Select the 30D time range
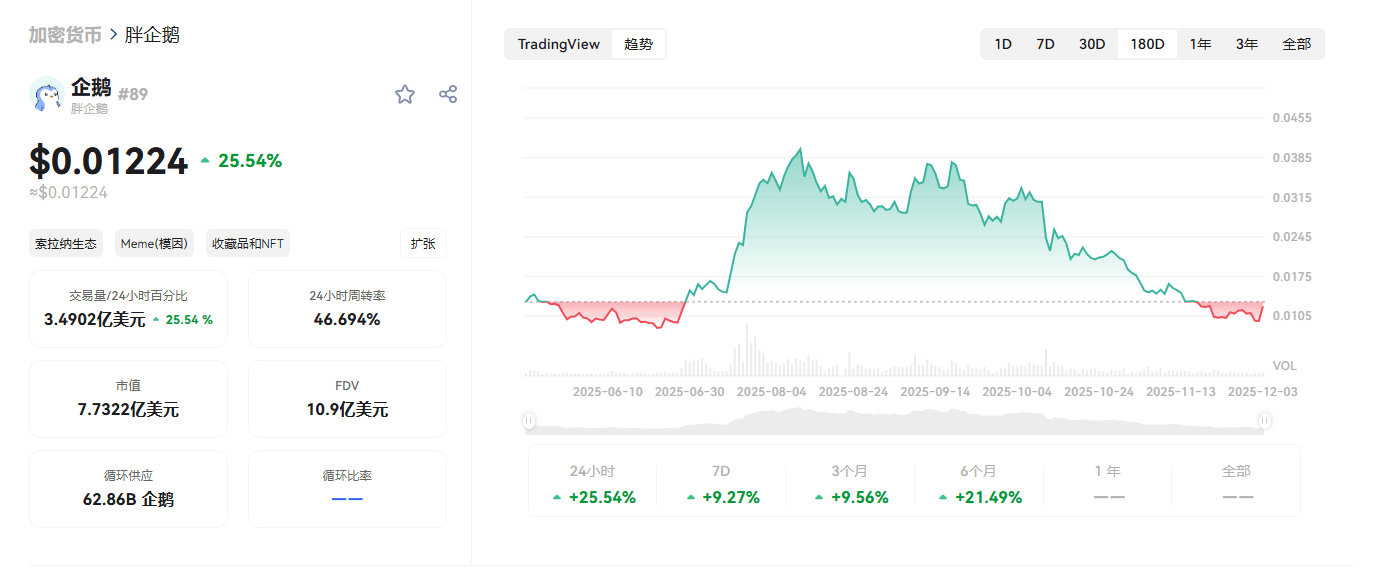The width and height of the screenshot is (1383, 573). (x=1092, y=44)
